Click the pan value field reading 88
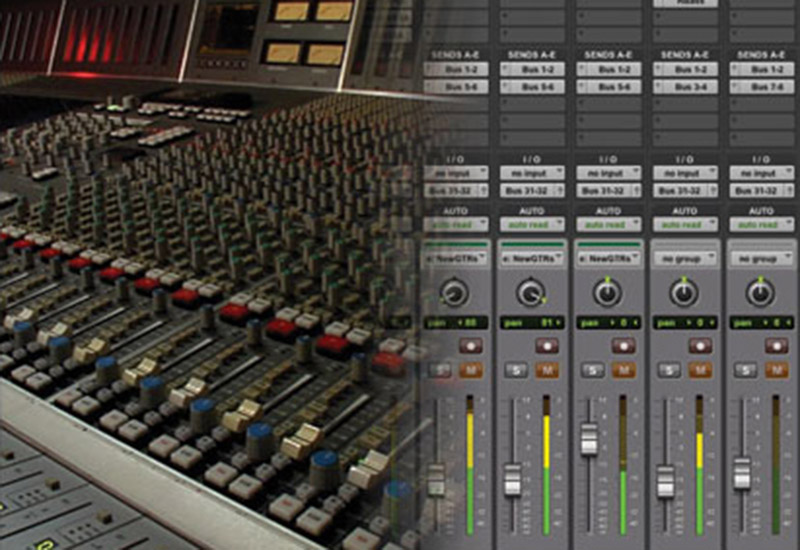The image size is (800, 550). [456, 322]
